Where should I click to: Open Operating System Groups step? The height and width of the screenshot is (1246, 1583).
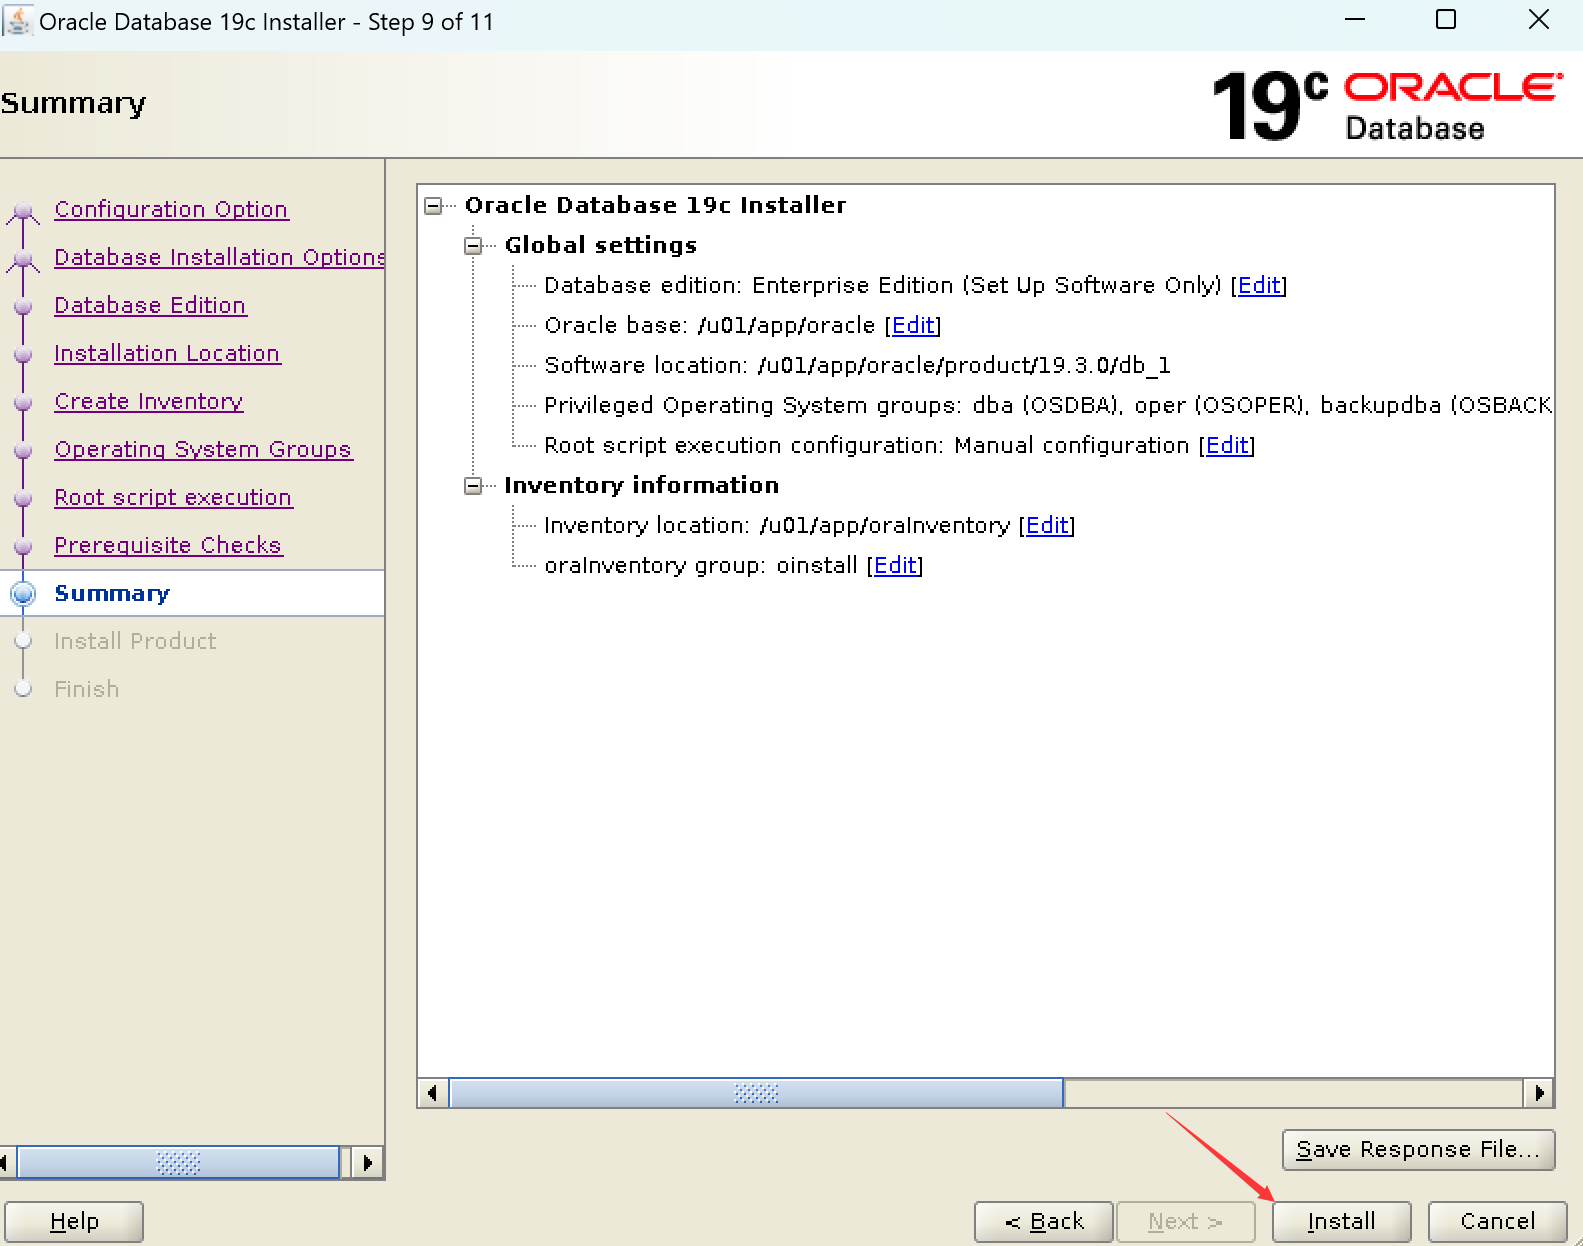pos(203,449)
